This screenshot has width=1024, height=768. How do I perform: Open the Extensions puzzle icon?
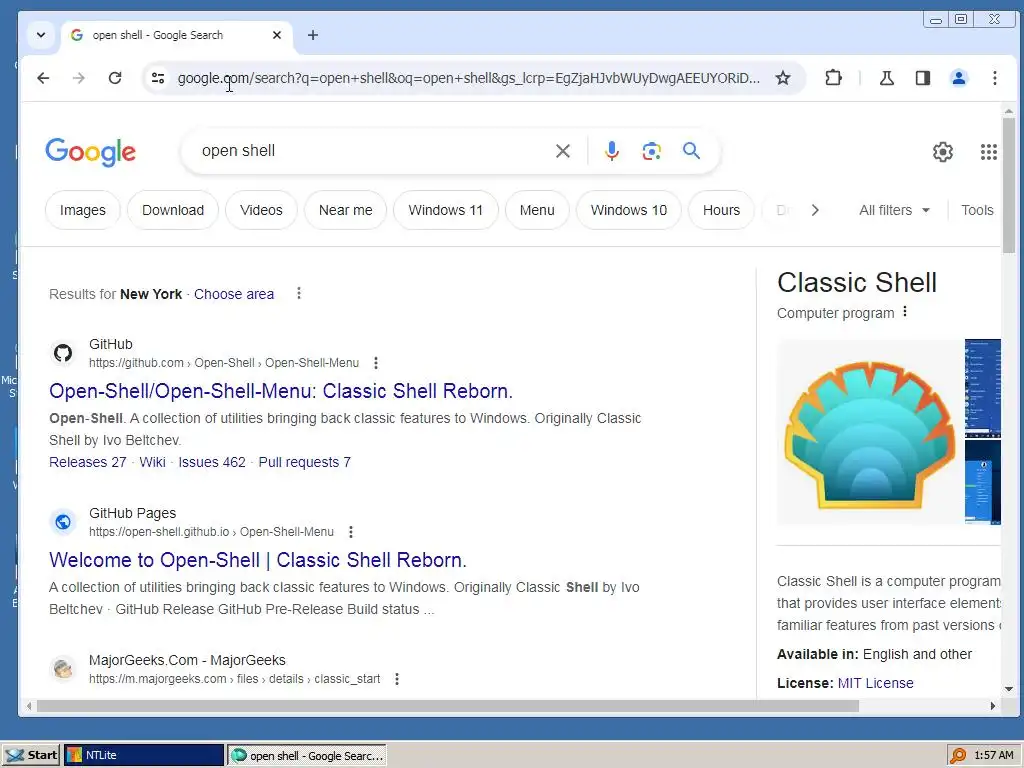coord(833,78)
